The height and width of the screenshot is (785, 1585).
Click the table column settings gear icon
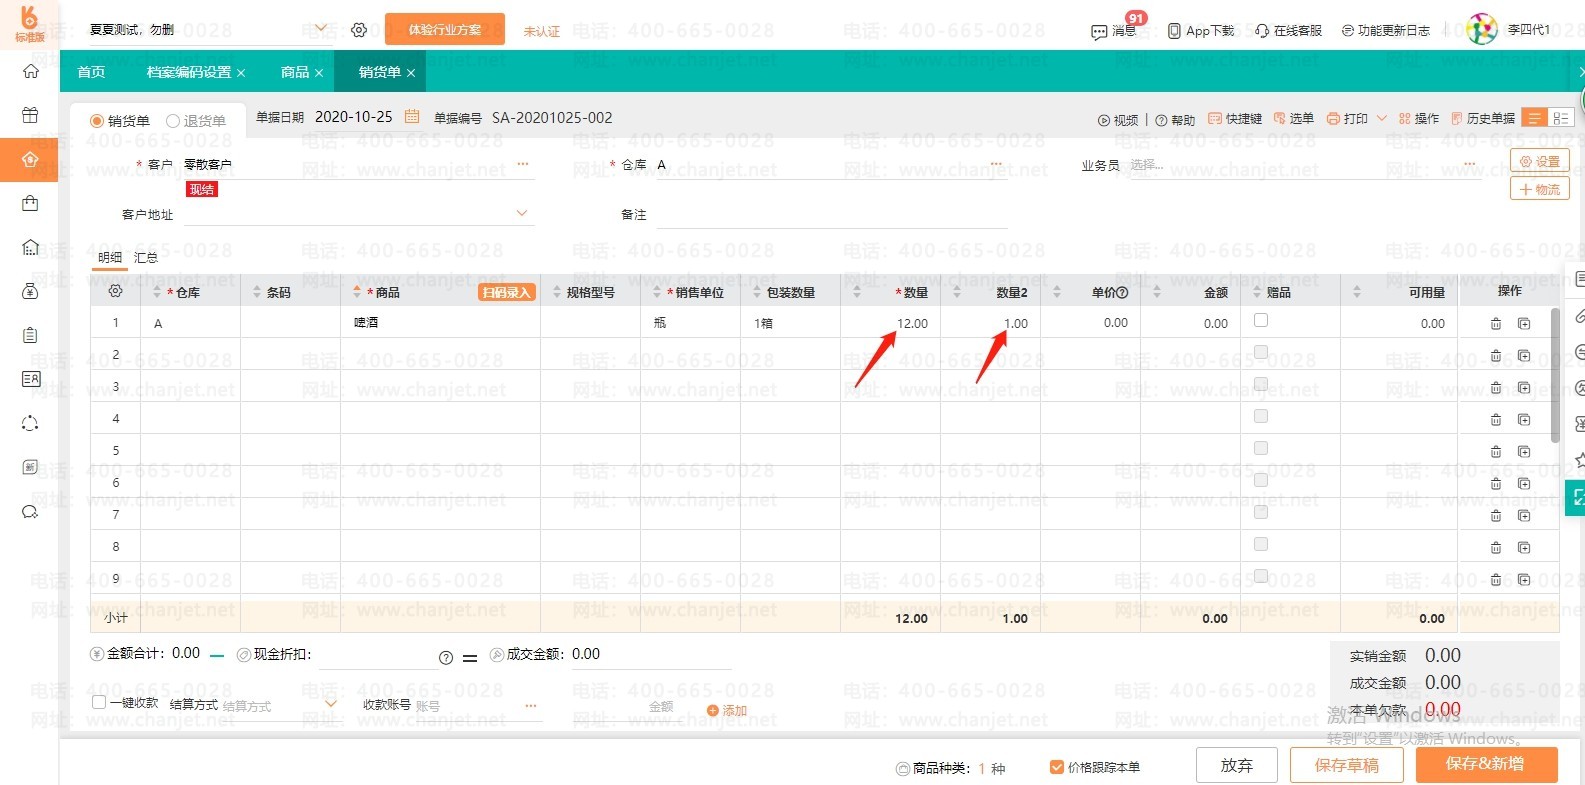115,291
